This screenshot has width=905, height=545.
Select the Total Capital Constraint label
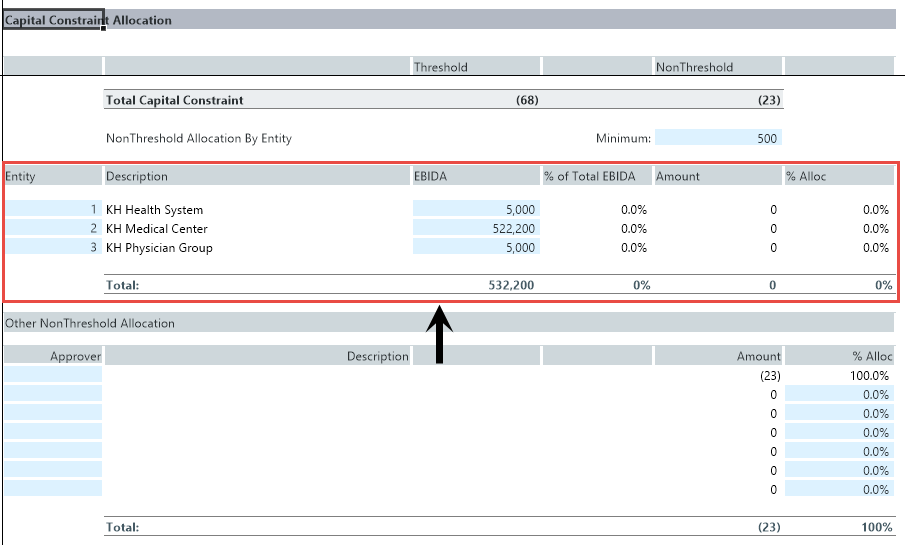coord(175,100)
